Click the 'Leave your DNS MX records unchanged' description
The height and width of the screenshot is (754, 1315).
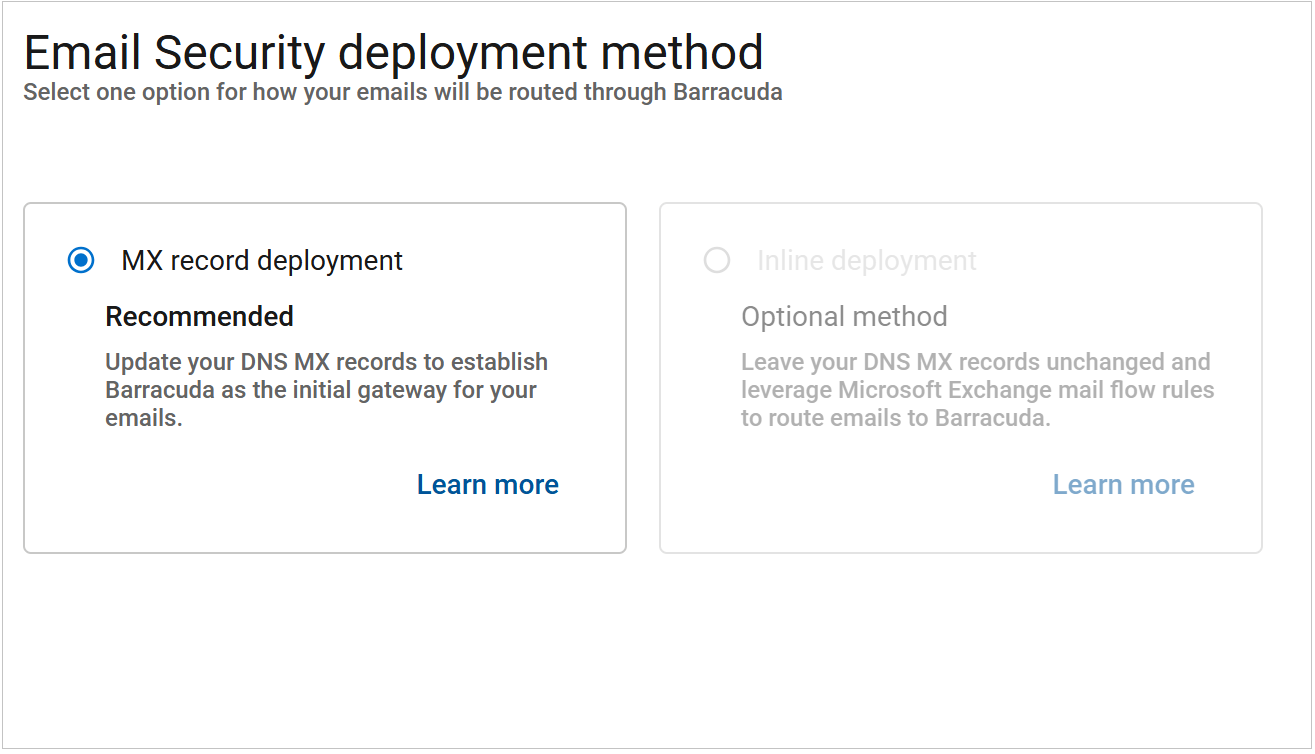click(x=978, y=390)
